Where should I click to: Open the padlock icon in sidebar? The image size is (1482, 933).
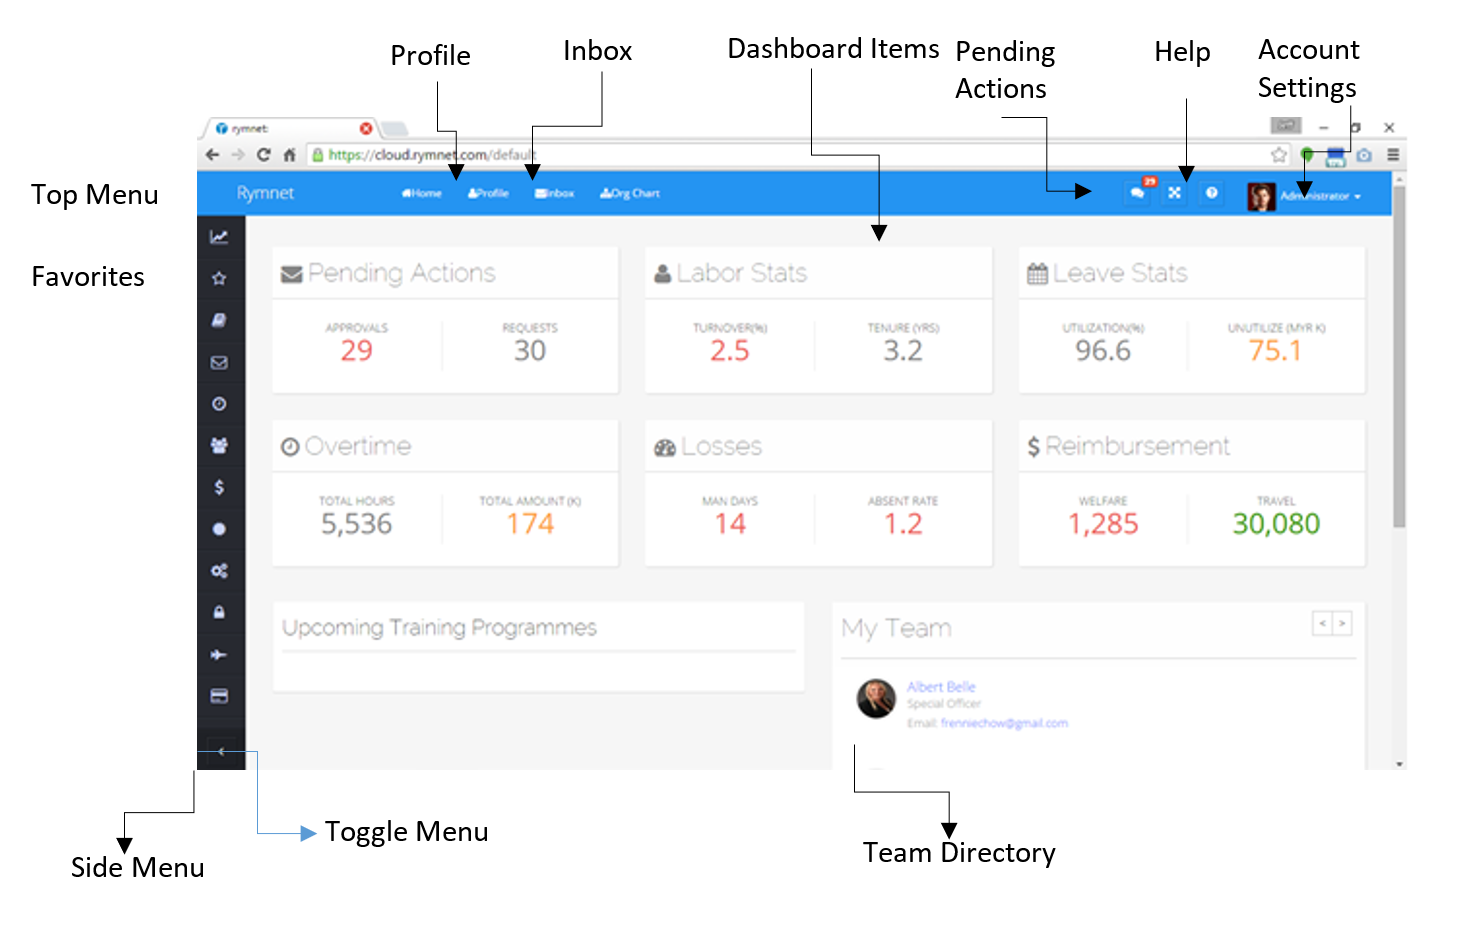point(219,612)
